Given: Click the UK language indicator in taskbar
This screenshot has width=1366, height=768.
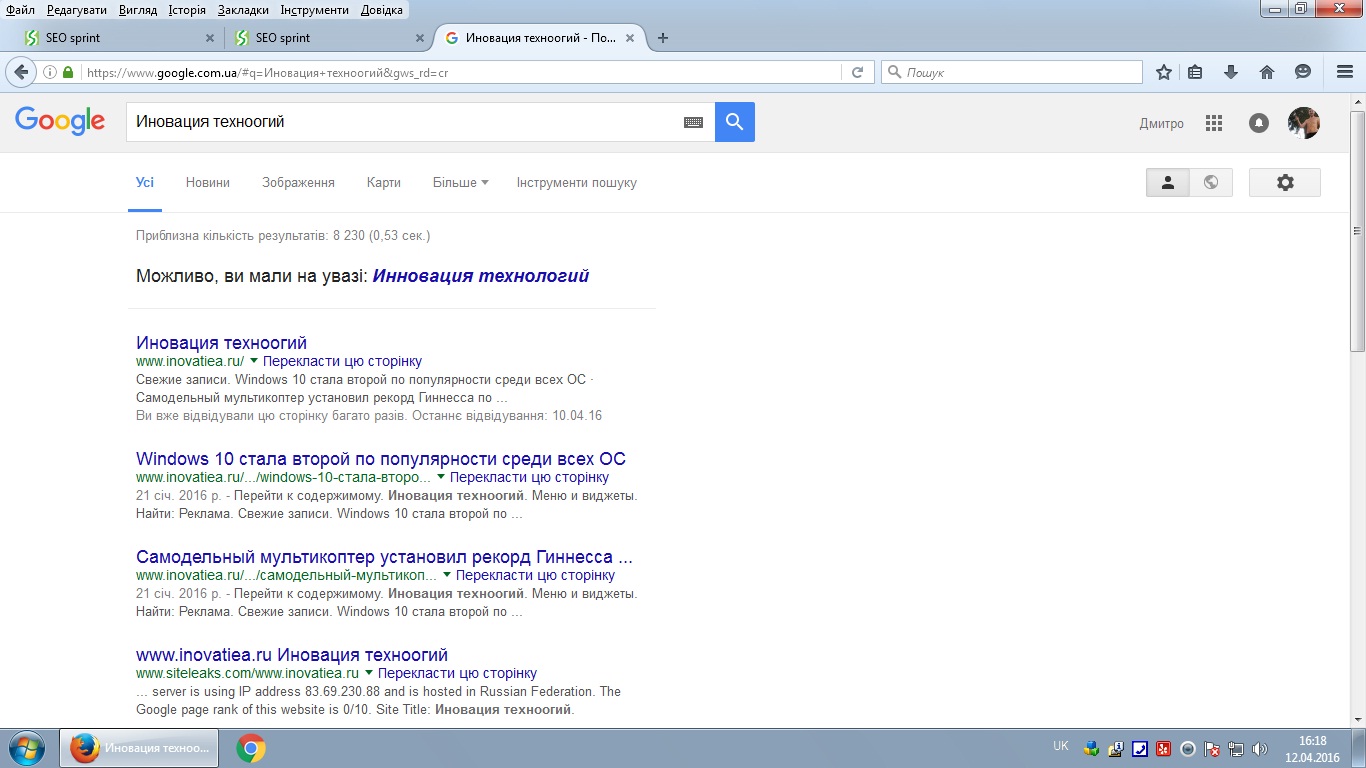Looking at the screenshot, I should [x=1060, y=746].
